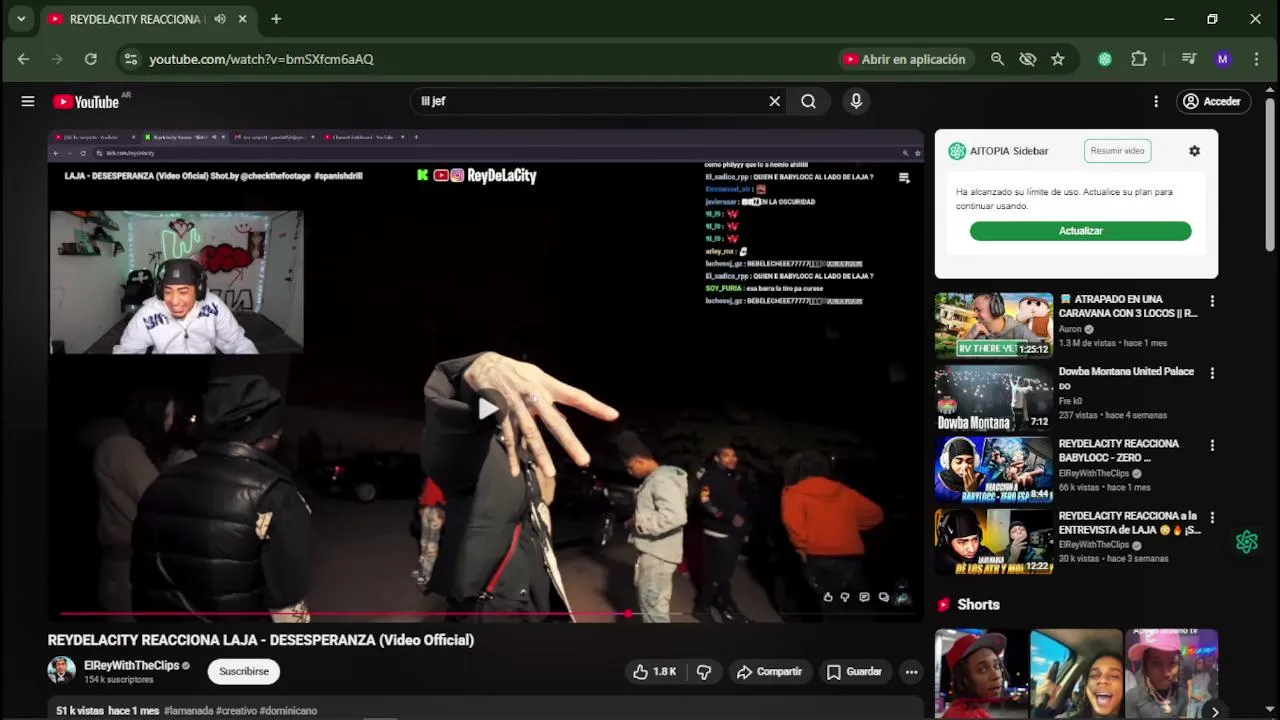Run the search with magnifier button

(808, 101)
